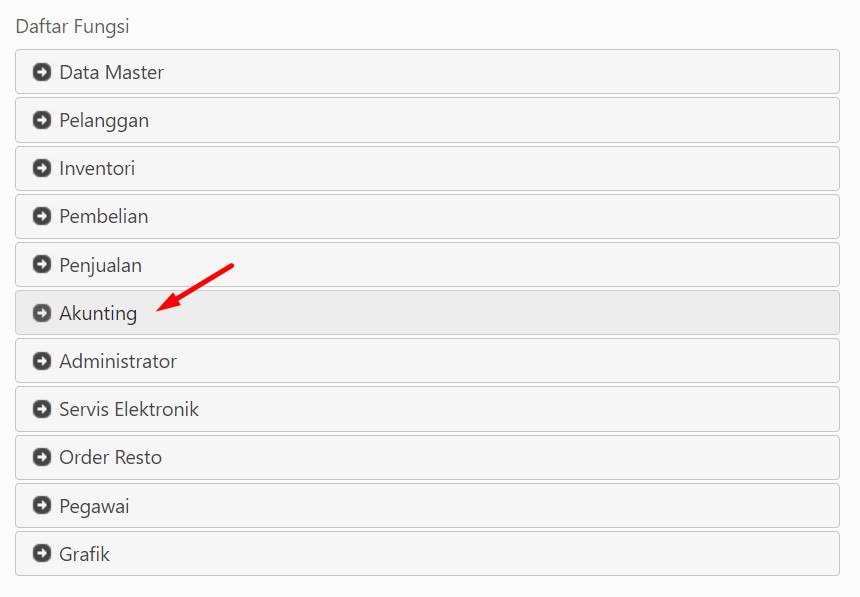Click the arrow icon beside Akunting

click(x=42, y=313)
